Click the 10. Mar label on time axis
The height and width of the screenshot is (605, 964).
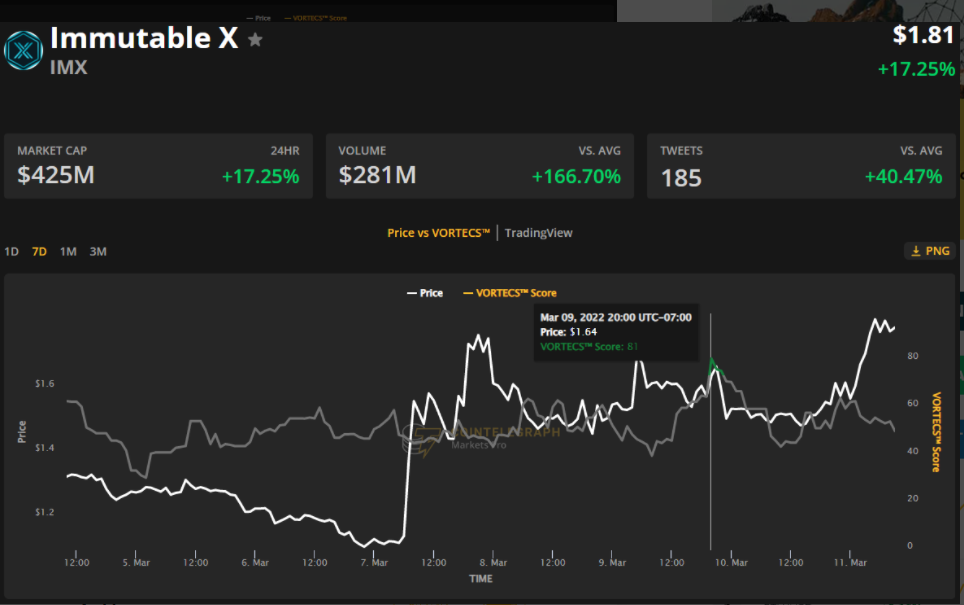pyautogui.click(x=731, y=563)
